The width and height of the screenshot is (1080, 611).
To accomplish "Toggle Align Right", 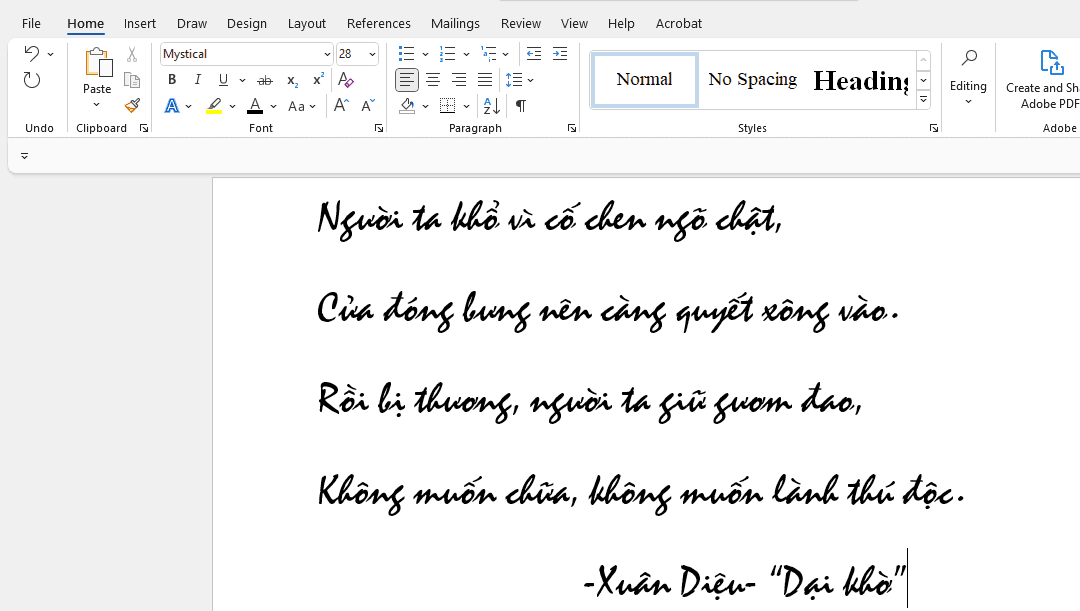I will pos(459,80).
